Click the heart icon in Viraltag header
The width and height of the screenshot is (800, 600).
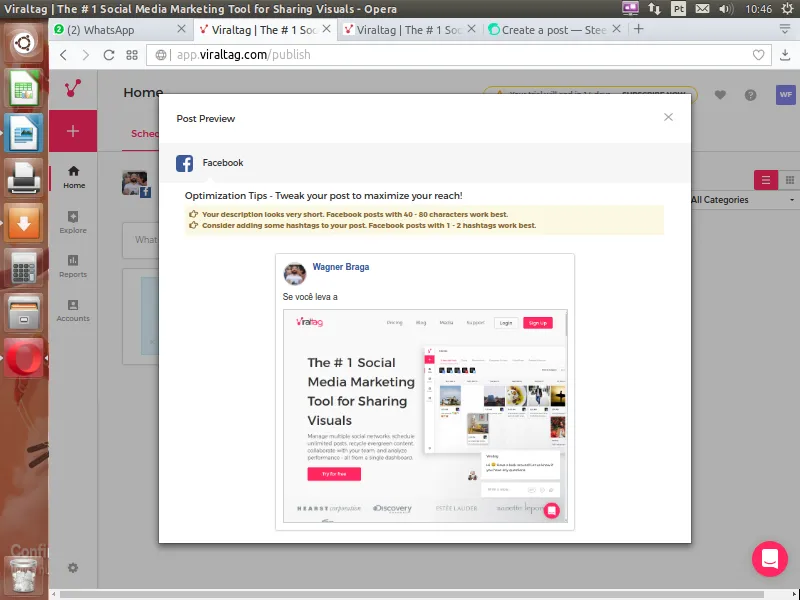720,95
